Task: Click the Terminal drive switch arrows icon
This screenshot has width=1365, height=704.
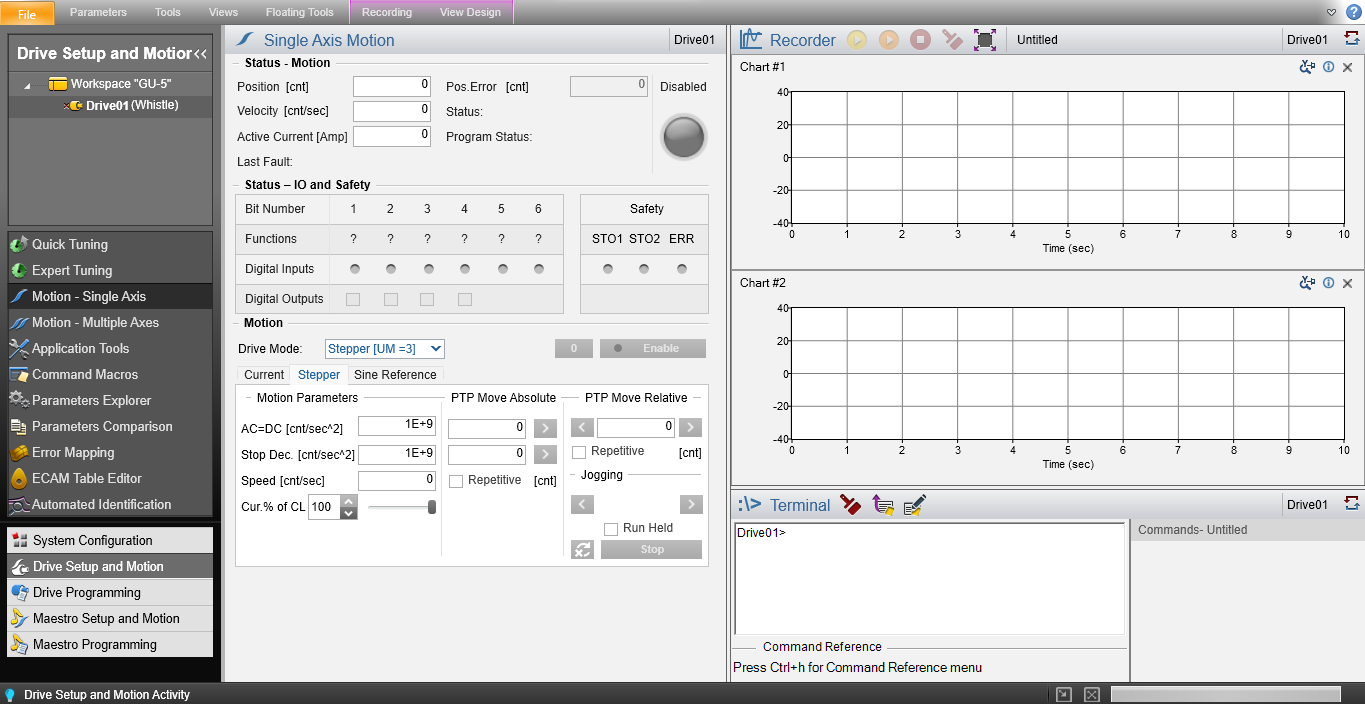Action: (x=1352, y=503)
